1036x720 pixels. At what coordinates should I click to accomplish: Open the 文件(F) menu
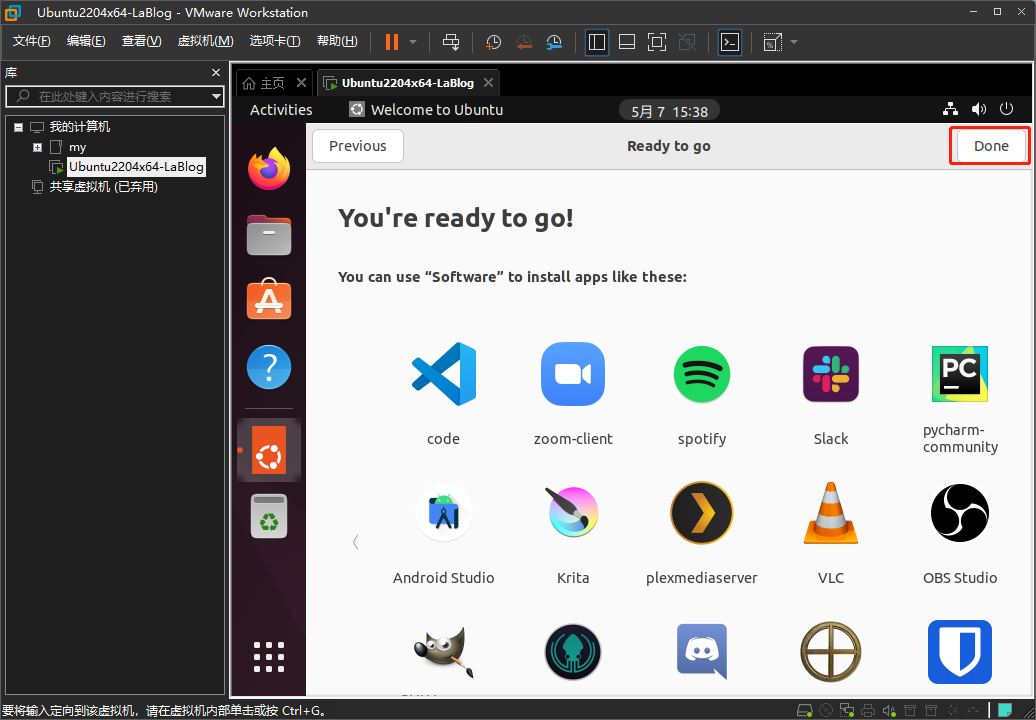pyautogui.click(x=31, y=42)
